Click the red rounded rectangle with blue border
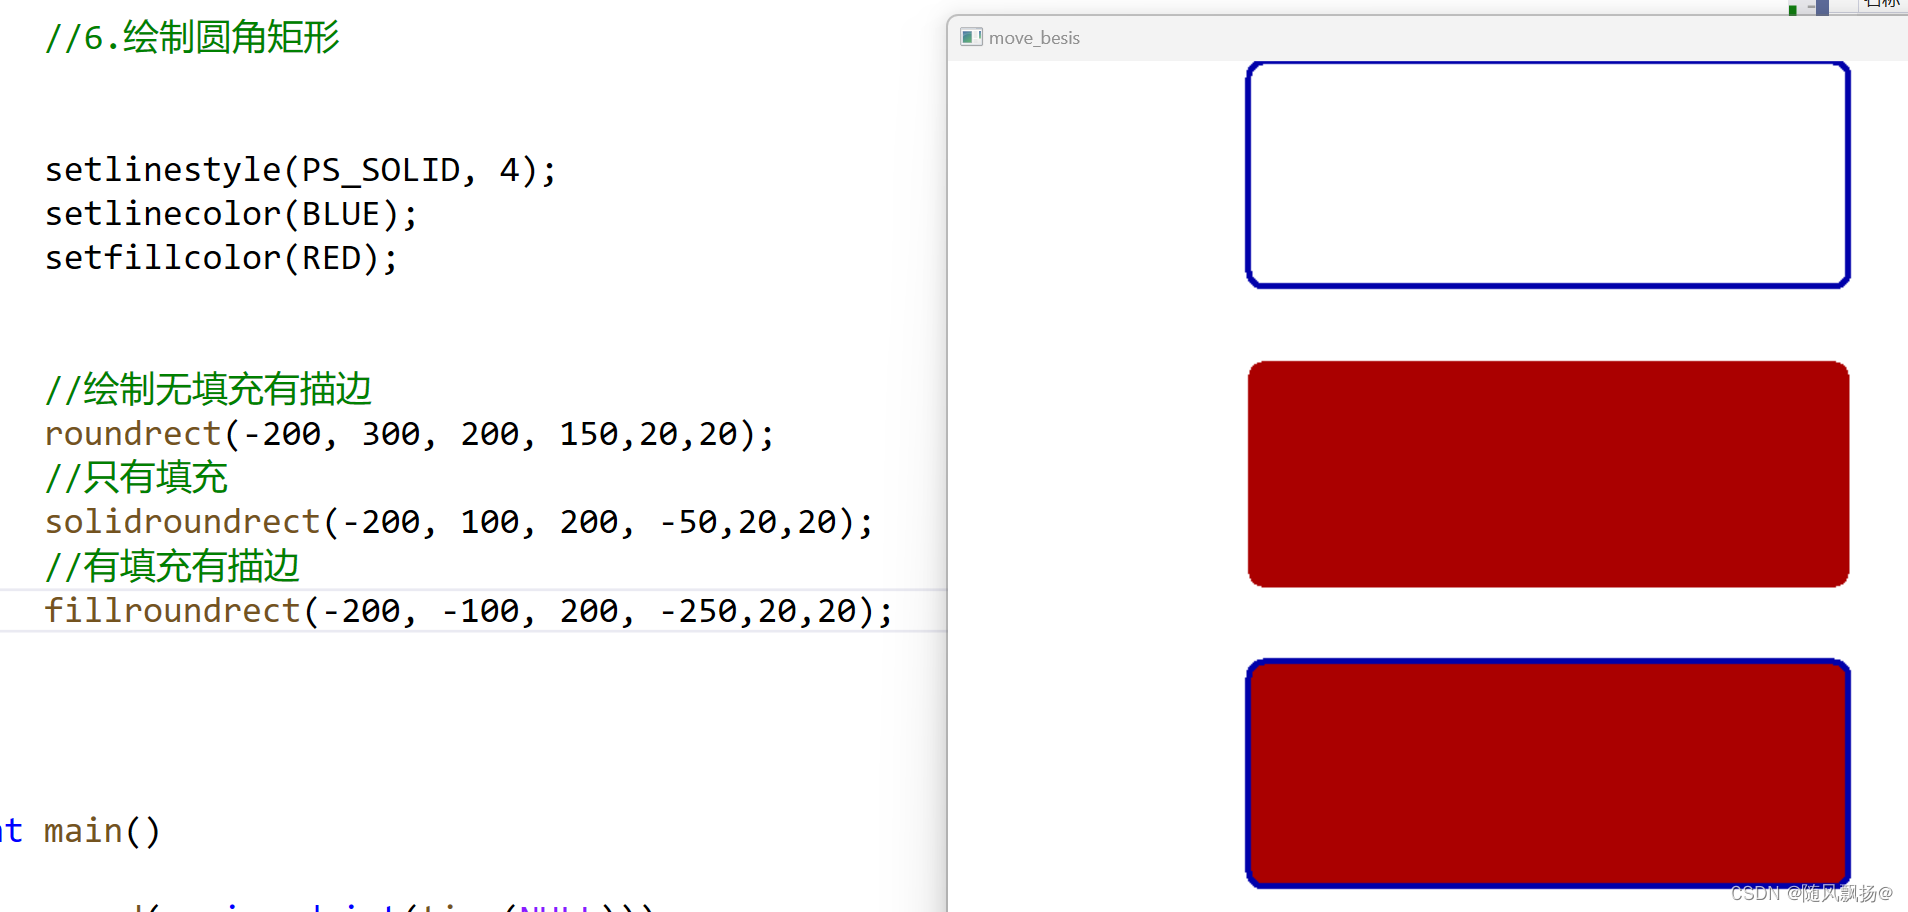Screen dimensions: 1908x912 click(1548, 774)
